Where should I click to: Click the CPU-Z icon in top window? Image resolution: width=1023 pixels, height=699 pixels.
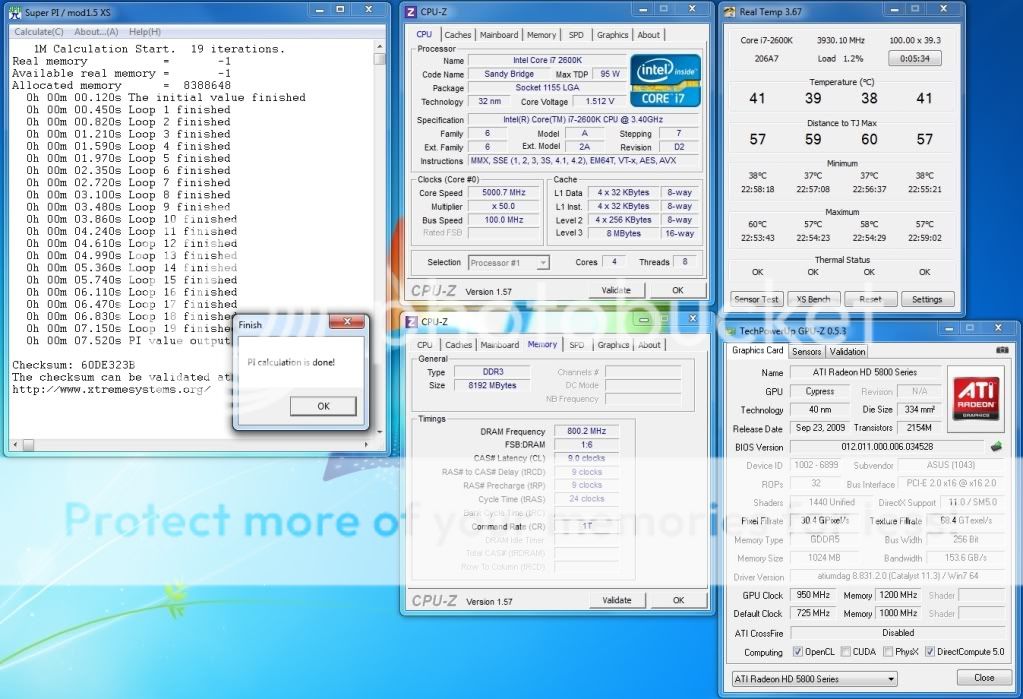410,12
